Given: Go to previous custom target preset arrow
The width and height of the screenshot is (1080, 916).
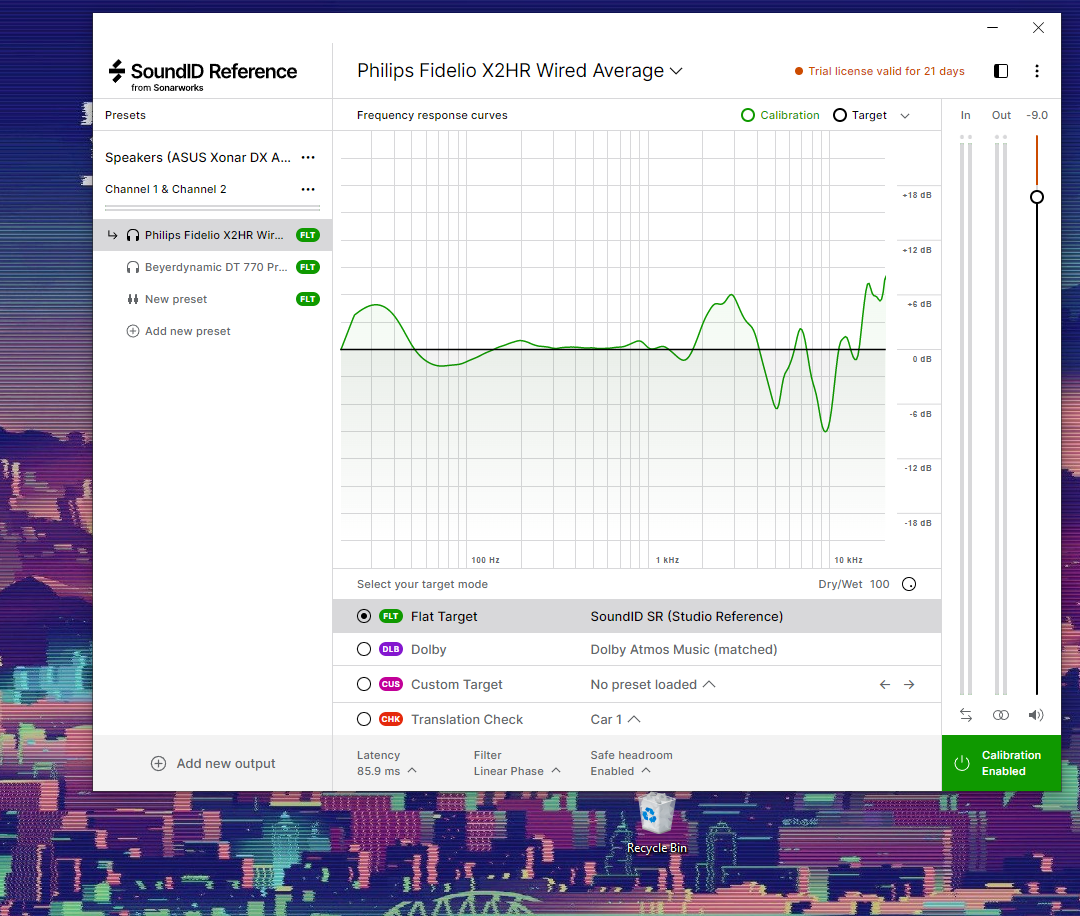Looking at the screenshot, I should [885, 685].
